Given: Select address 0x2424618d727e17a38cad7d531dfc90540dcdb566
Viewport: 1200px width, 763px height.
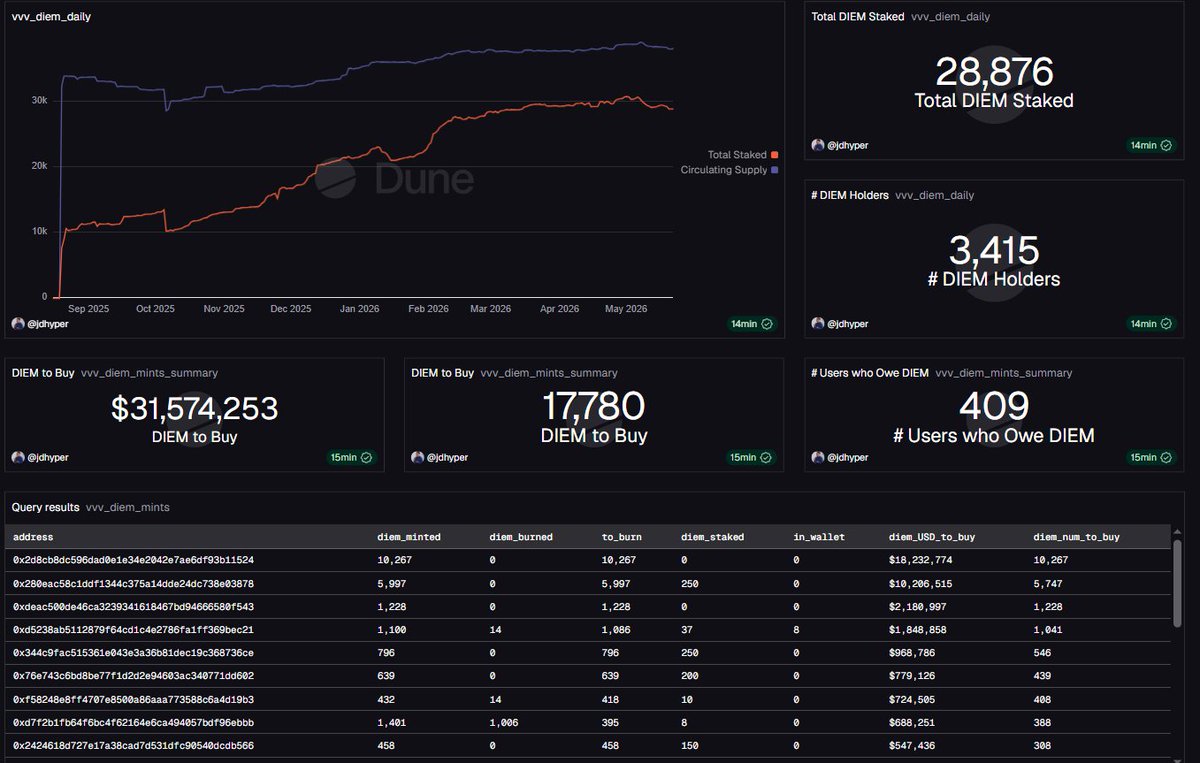Looking at the screenshot, I should coord(133,746).
